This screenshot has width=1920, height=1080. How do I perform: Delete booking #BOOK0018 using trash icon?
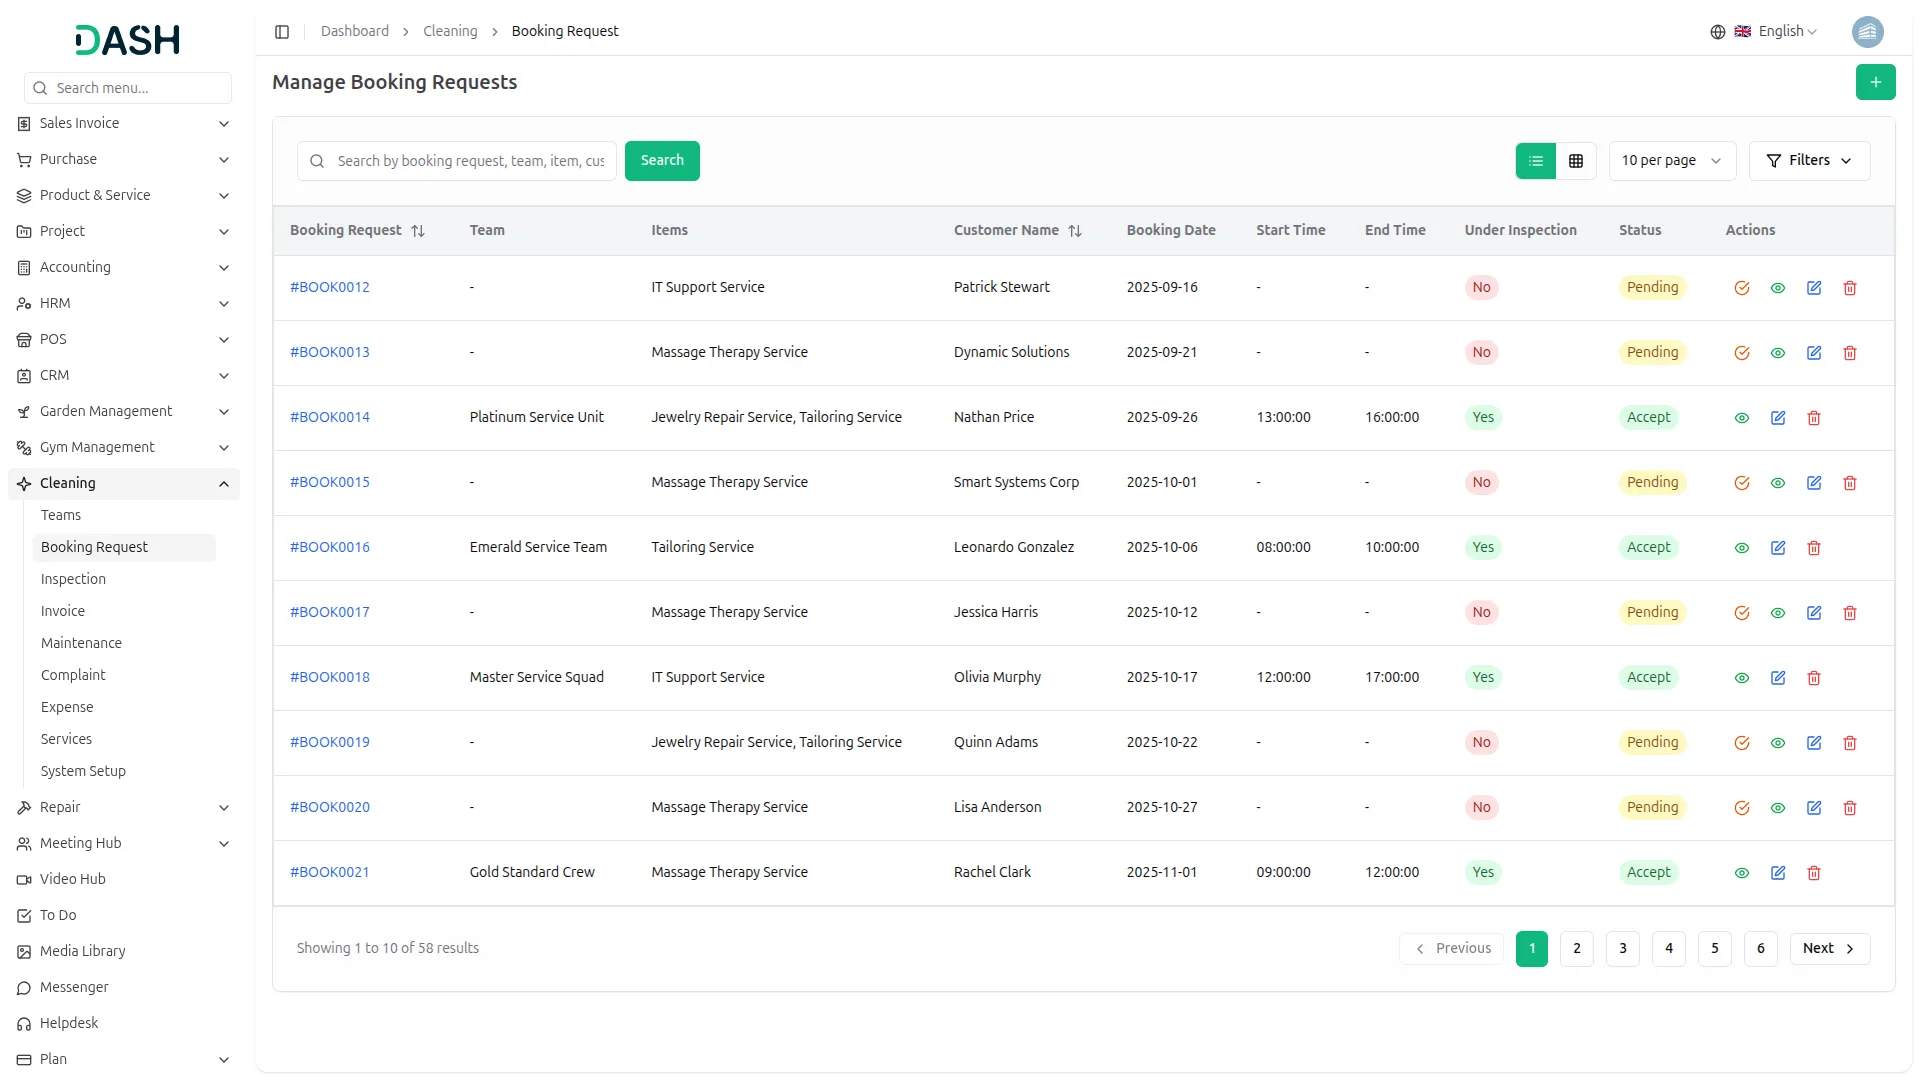pos(1814,678)
